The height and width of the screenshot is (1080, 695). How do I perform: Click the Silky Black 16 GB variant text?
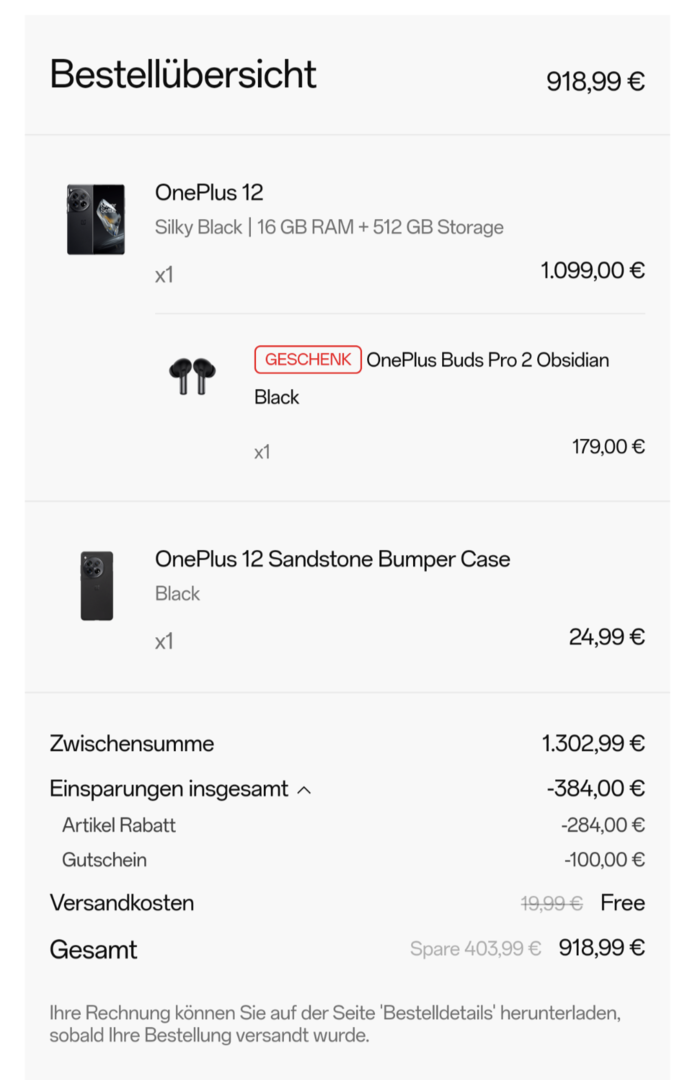pos(329,227)
